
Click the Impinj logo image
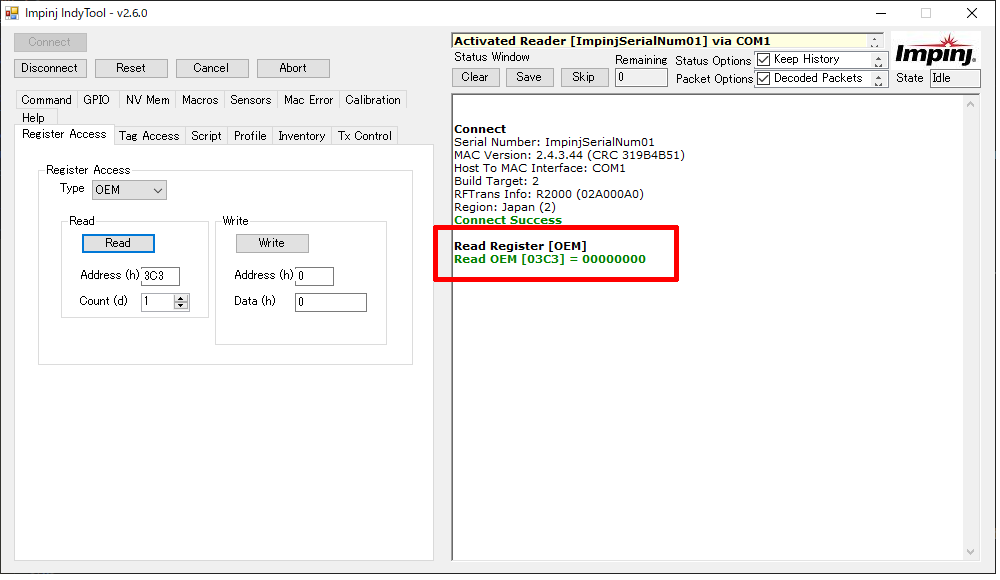pos(935,50)
